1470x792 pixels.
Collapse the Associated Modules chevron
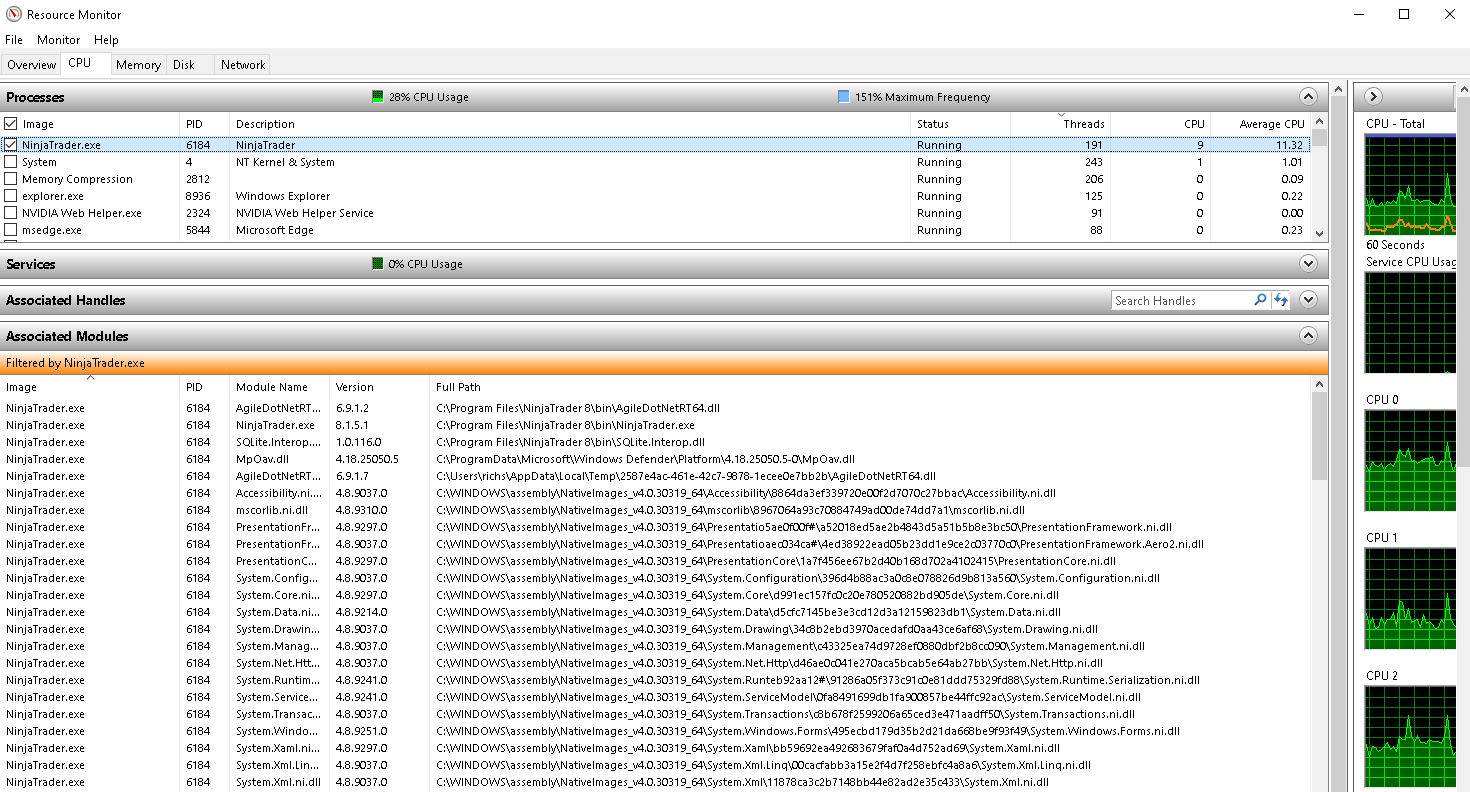(x=1308, y=336)
